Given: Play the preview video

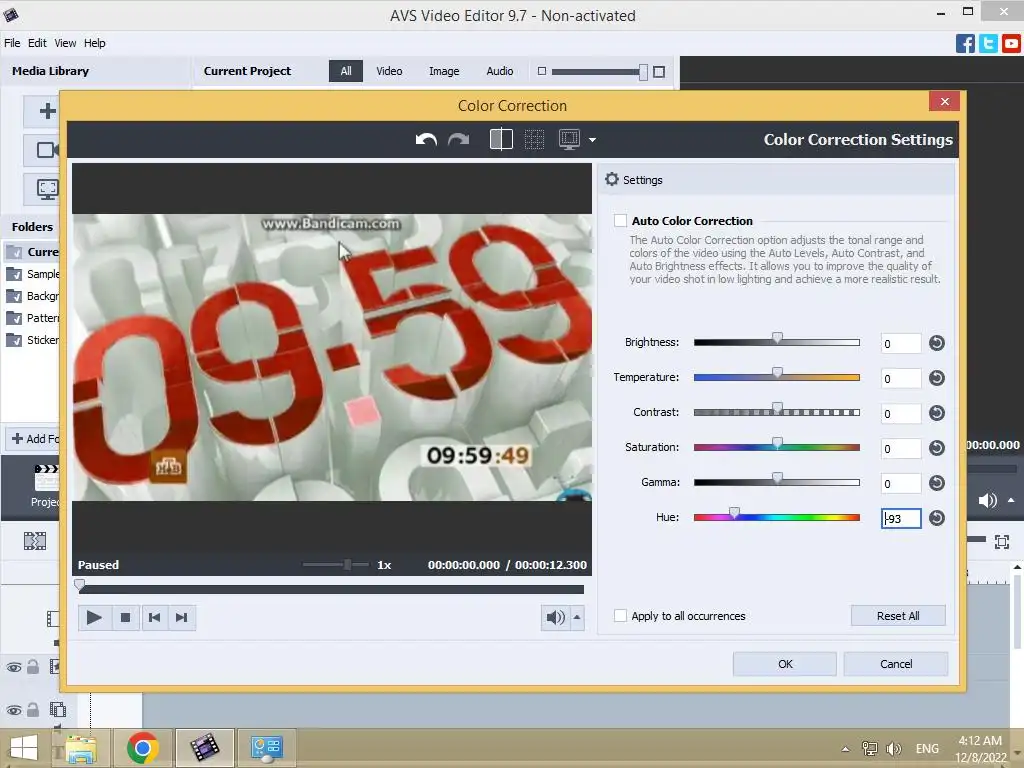Looking at the screenshot, I should (94, 617).
